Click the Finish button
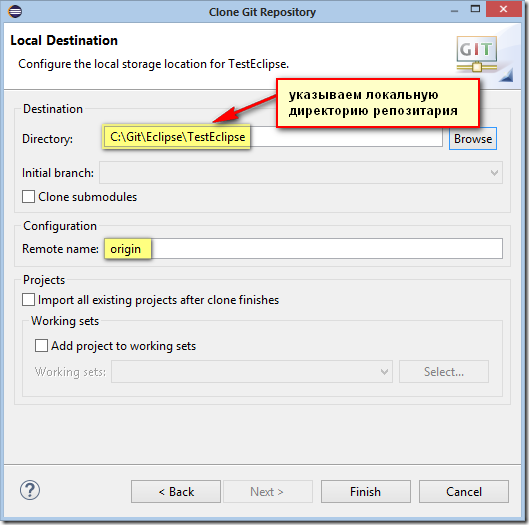529x525 pixels. tap(366, 492)
